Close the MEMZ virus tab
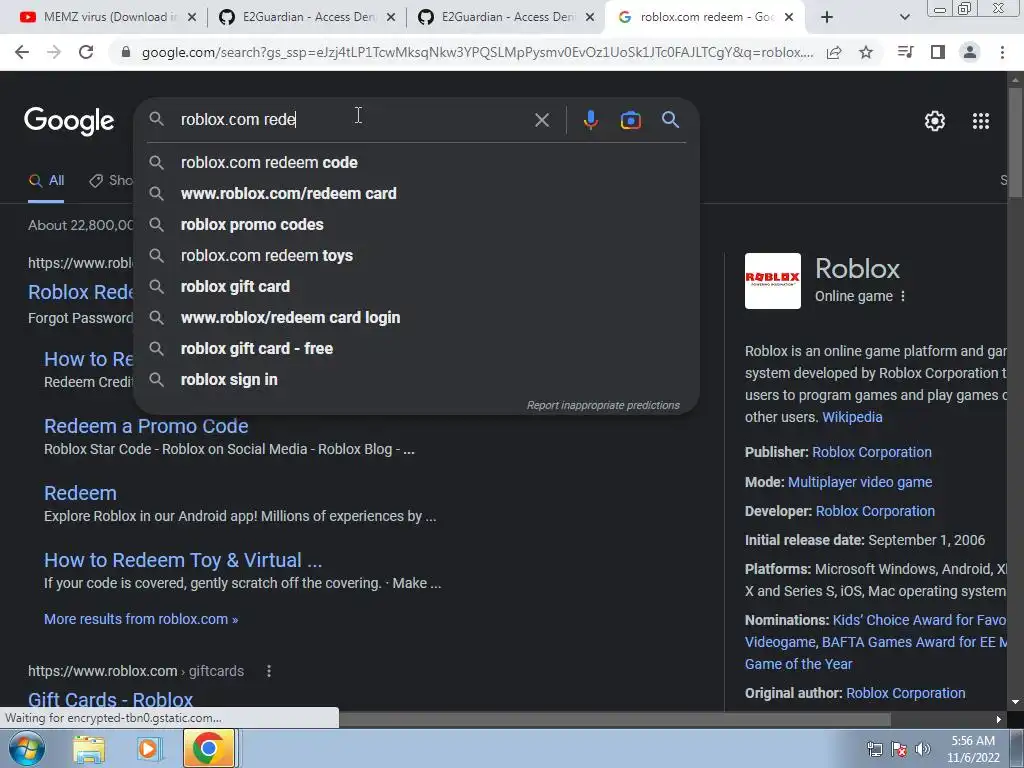 (191, 18)
